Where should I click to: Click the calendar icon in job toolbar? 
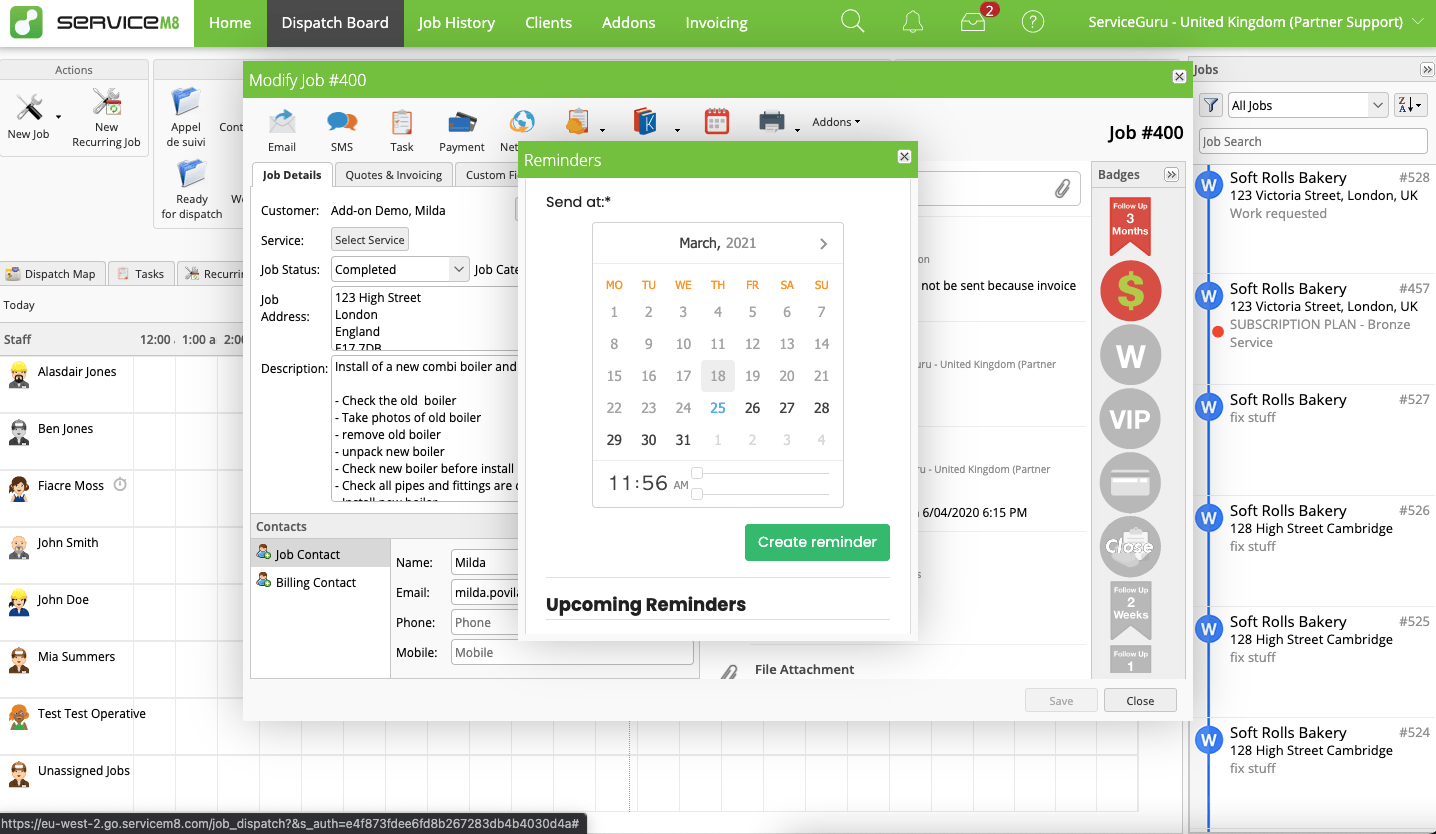(717, 122)
